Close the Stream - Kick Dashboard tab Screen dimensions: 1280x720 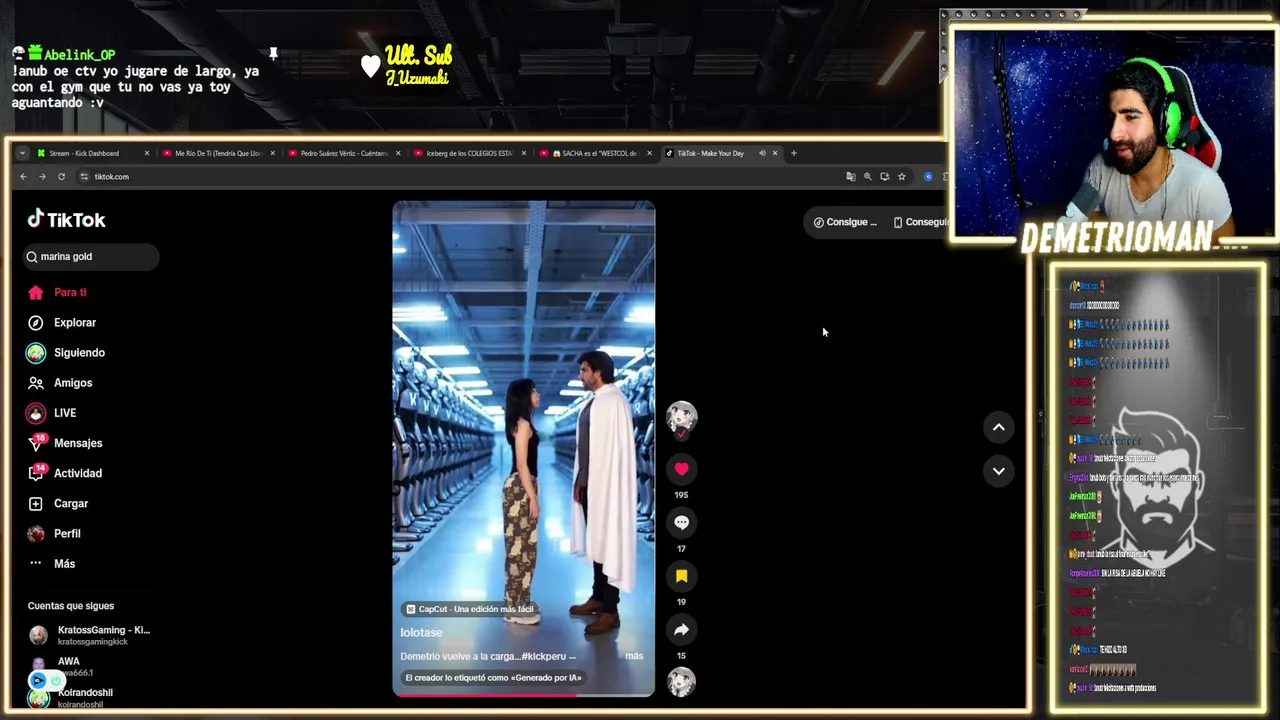pos(147,153)
